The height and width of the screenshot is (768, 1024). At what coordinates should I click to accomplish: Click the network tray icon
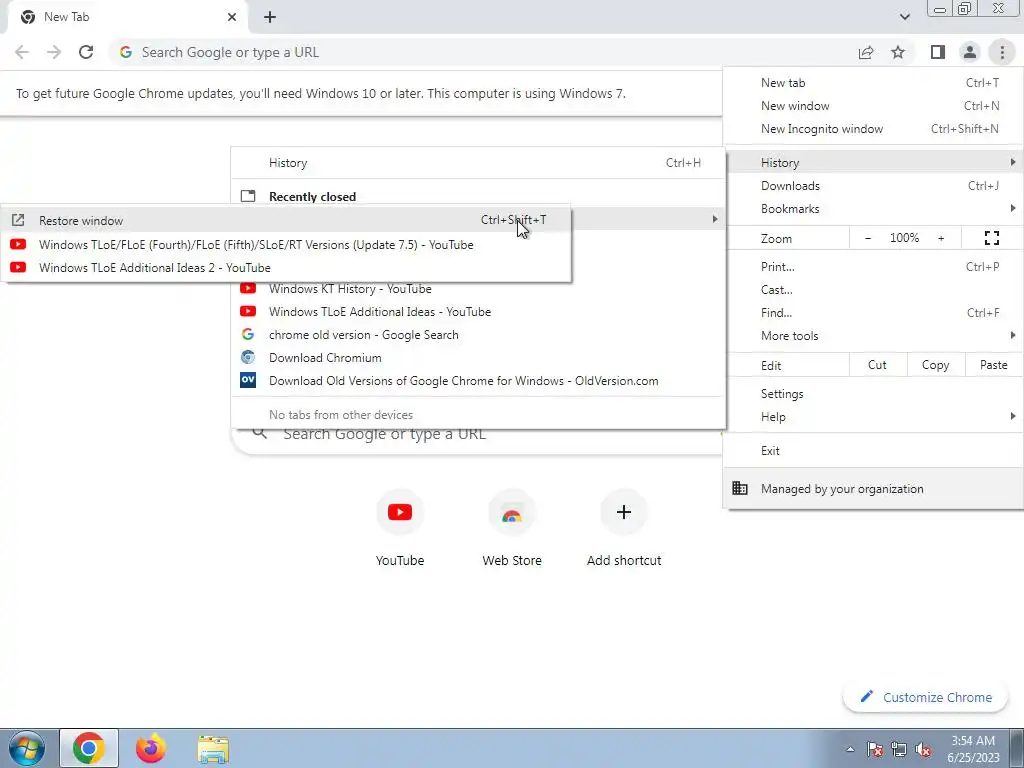899,749
